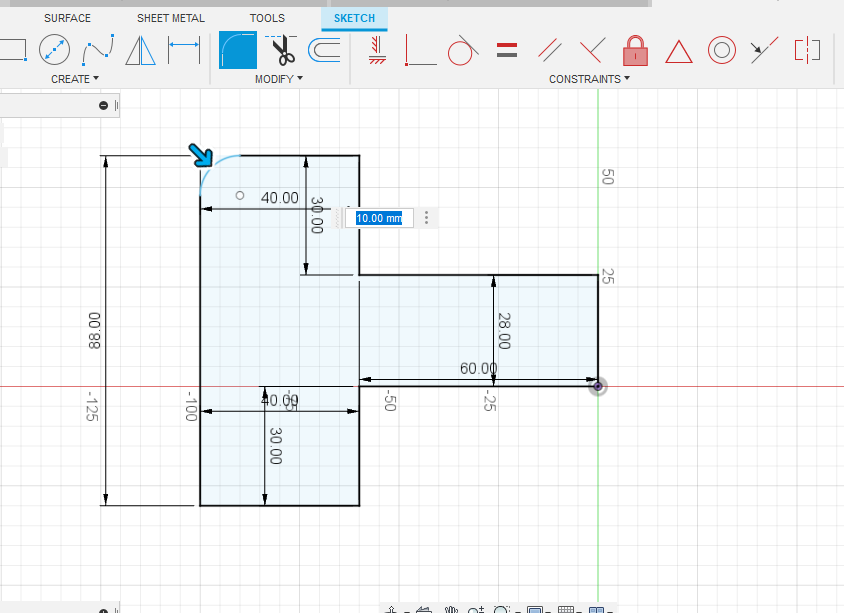
Task: Open fillet radius options three-dot menu
Action: click(x=427, y=218)
